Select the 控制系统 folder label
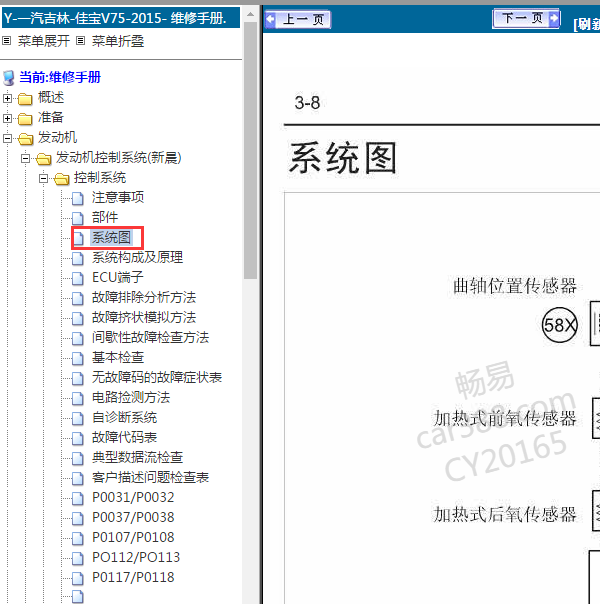 tap(100, 178)
